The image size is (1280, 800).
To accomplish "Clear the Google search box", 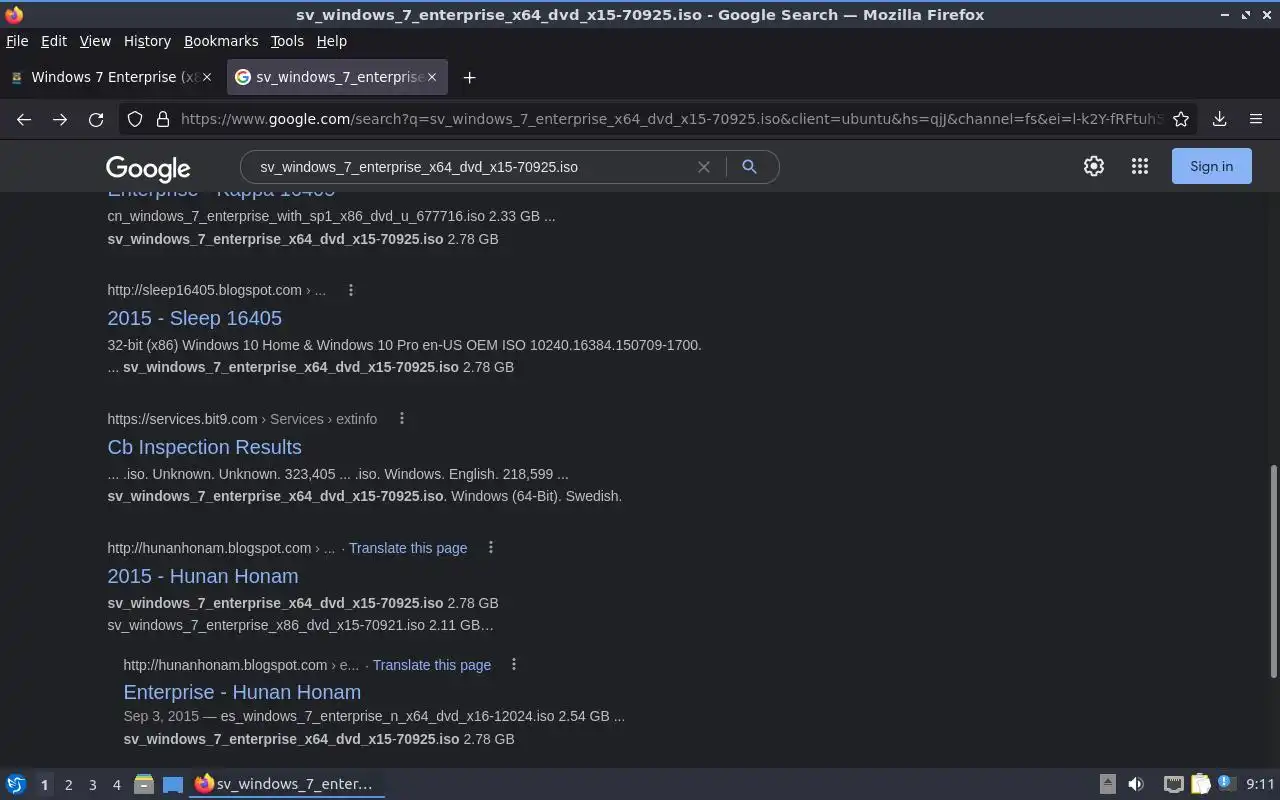I will point(704,167).
